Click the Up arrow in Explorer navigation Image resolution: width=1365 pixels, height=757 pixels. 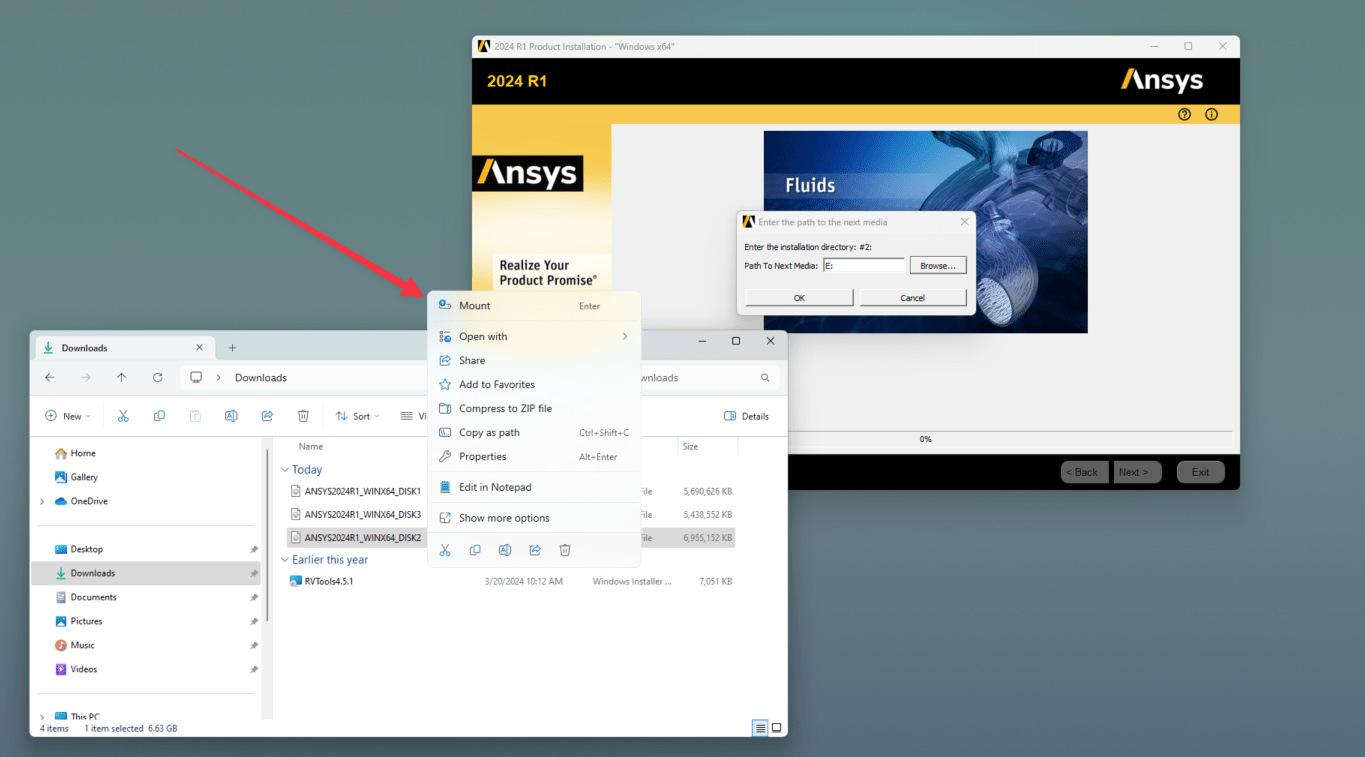121,377
